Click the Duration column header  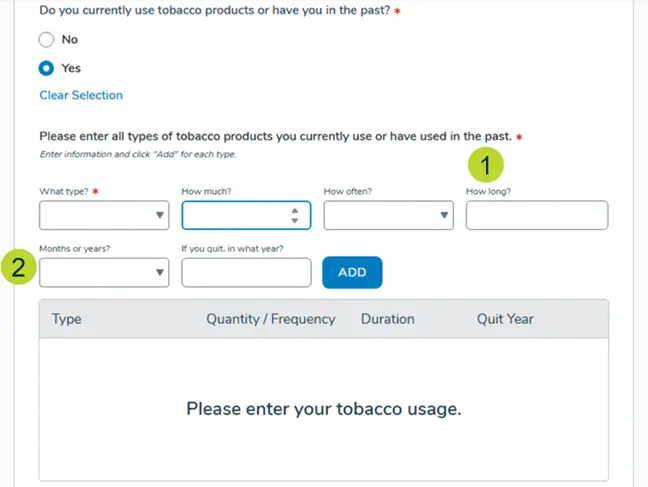[387, 319]
